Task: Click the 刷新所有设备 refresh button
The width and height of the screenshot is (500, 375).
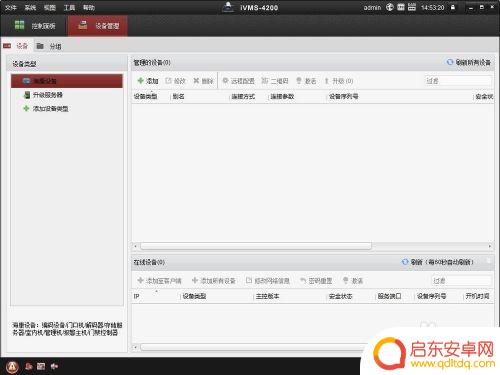Action: (x=469, y=62)
